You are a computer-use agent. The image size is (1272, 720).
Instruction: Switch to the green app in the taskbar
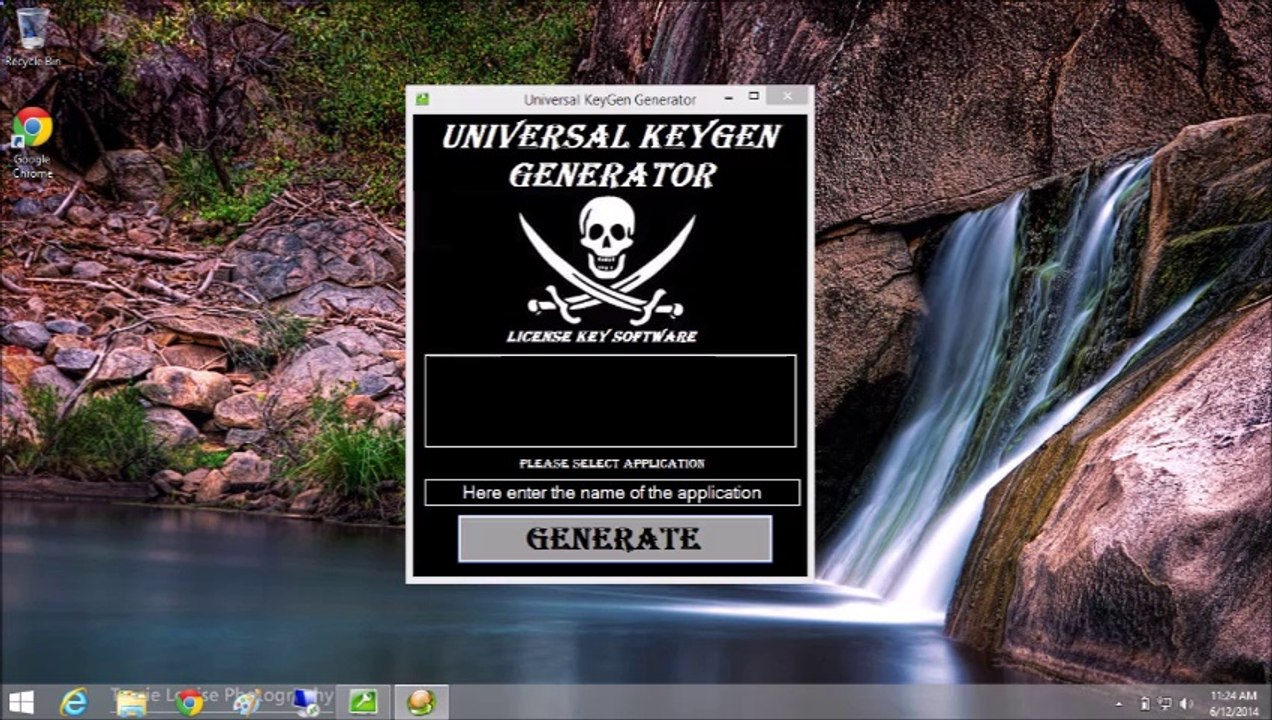[x=363, y=703]
